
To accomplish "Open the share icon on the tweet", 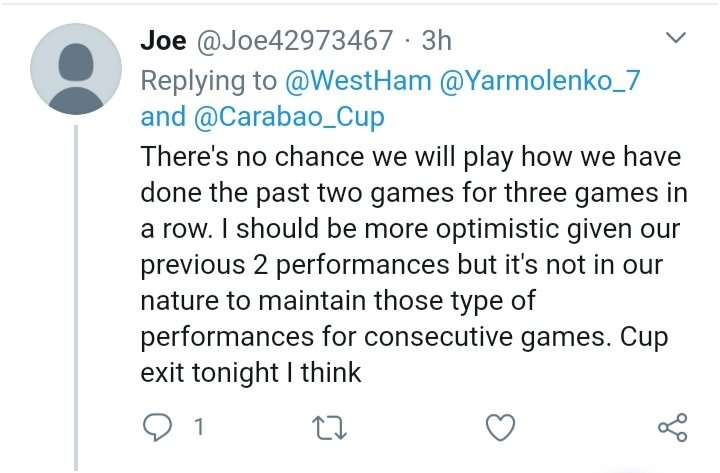I will click(x=673, y=428).
